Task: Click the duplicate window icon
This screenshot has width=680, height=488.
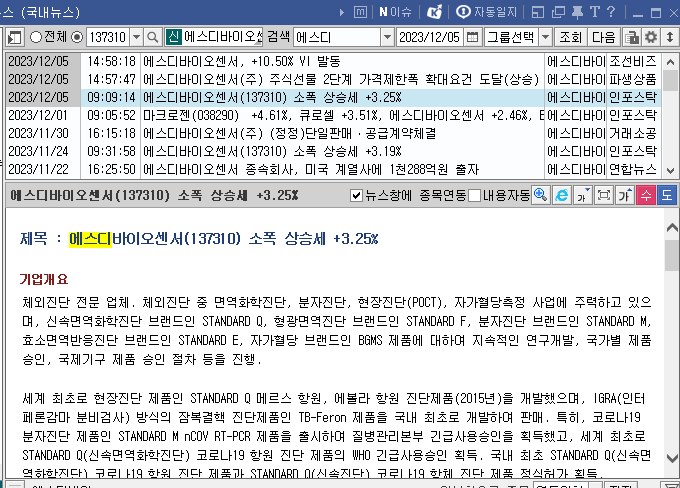Action: (558, 12)
